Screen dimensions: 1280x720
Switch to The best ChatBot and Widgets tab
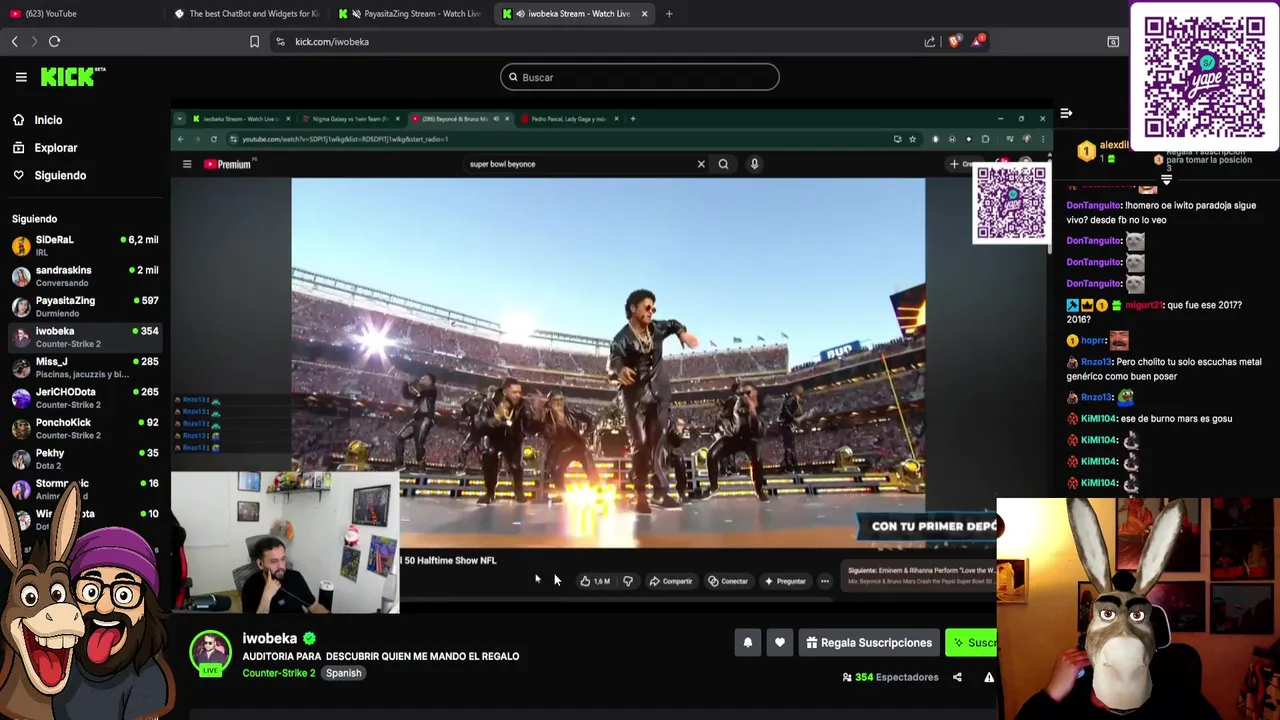point(245,14)
